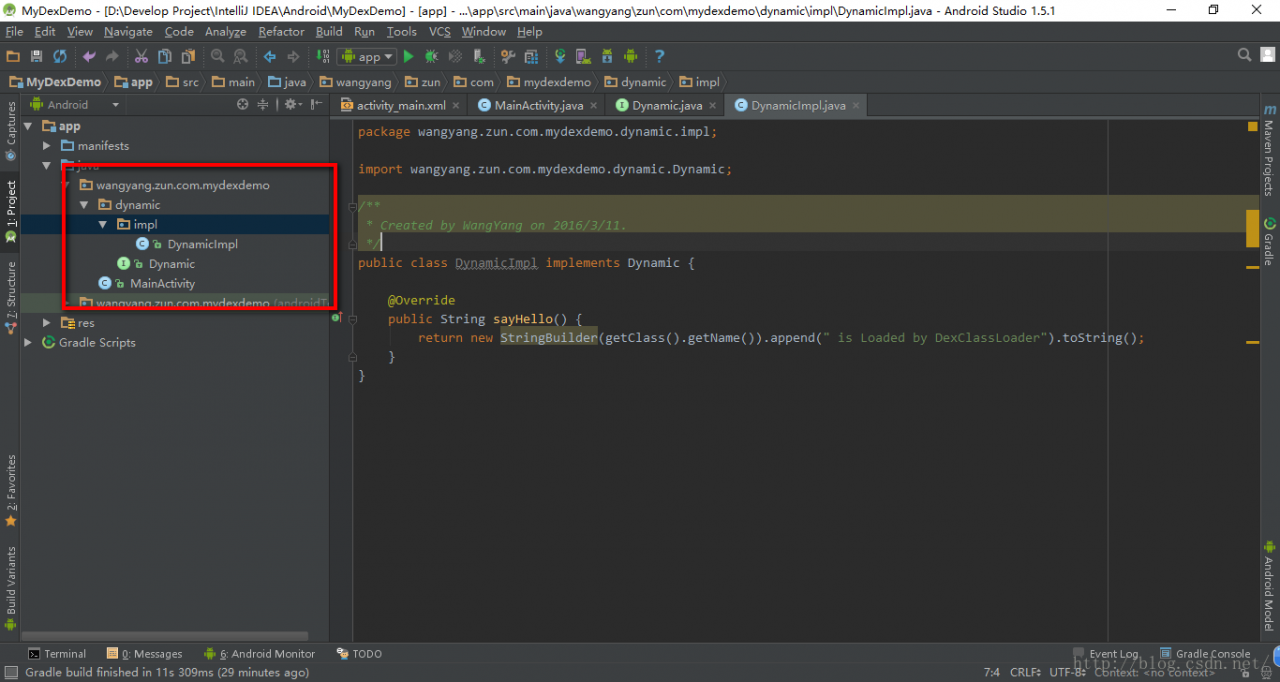Open the Android project view dropdown

pos(75,104)
